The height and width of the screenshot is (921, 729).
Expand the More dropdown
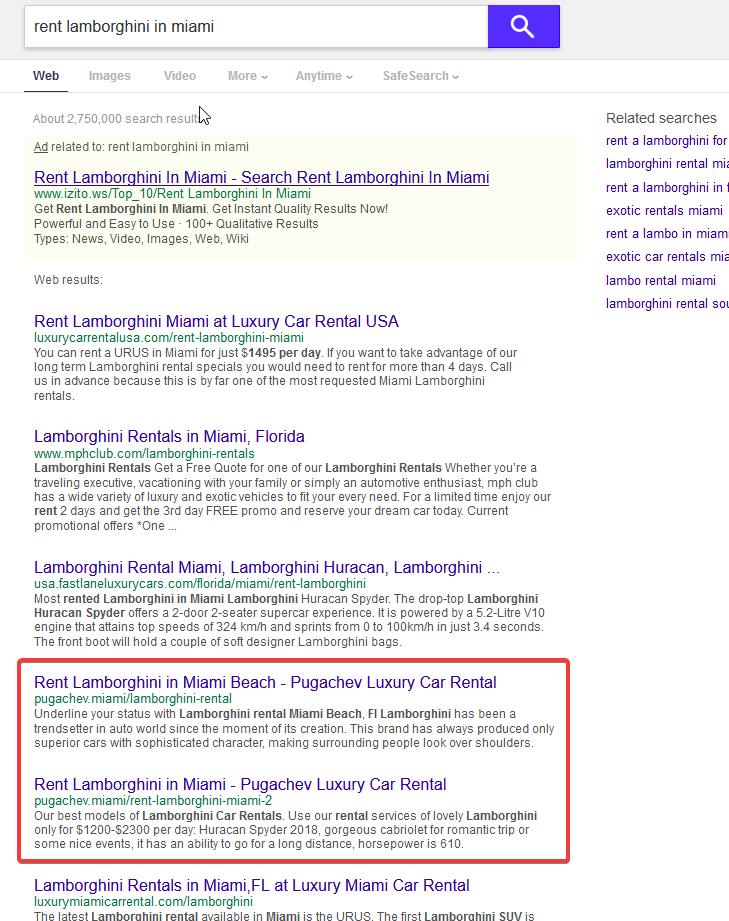tap(248, 76)
